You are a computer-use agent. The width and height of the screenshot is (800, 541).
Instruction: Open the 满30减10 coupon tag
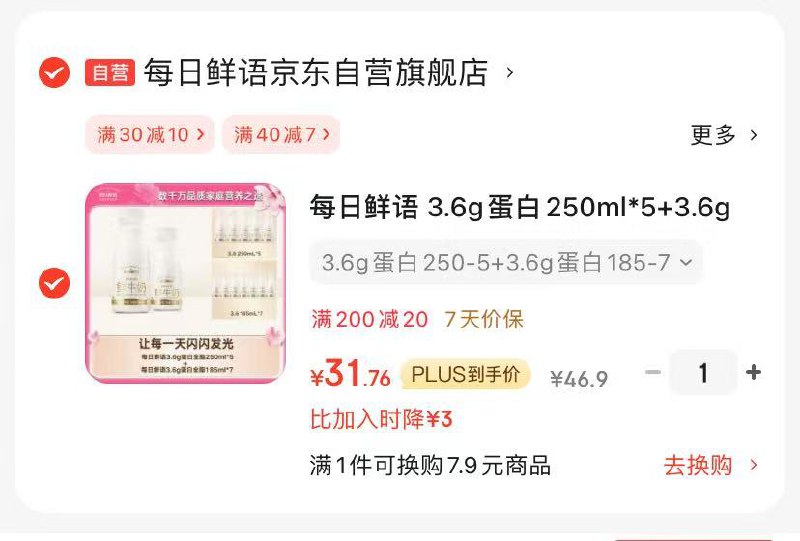point(149,135)
